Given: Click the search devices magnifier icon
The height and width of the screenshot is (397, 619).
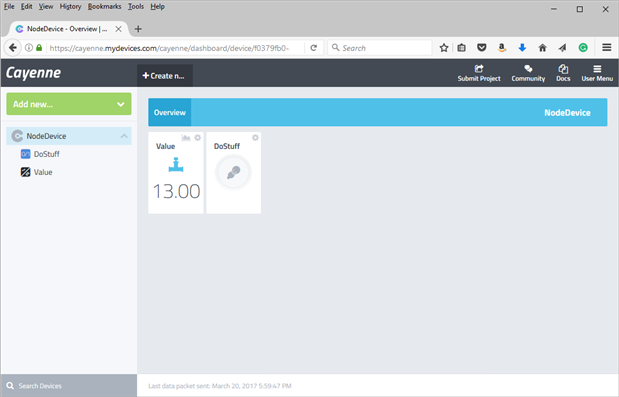Looking at the screenshot, I should pyautogui.click(x=10, y=386).
